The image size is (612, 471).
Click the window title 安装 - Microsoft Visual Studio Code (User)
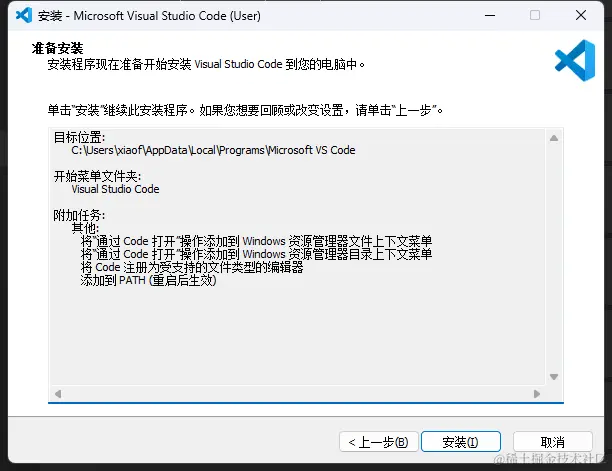[149, 16]
